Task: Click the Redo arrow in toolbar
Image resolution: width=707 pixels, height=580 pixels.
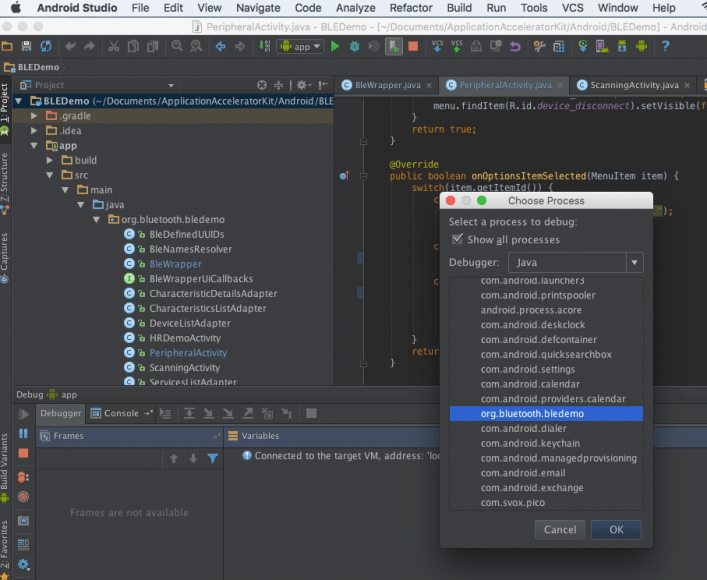Action: [89, 46]
